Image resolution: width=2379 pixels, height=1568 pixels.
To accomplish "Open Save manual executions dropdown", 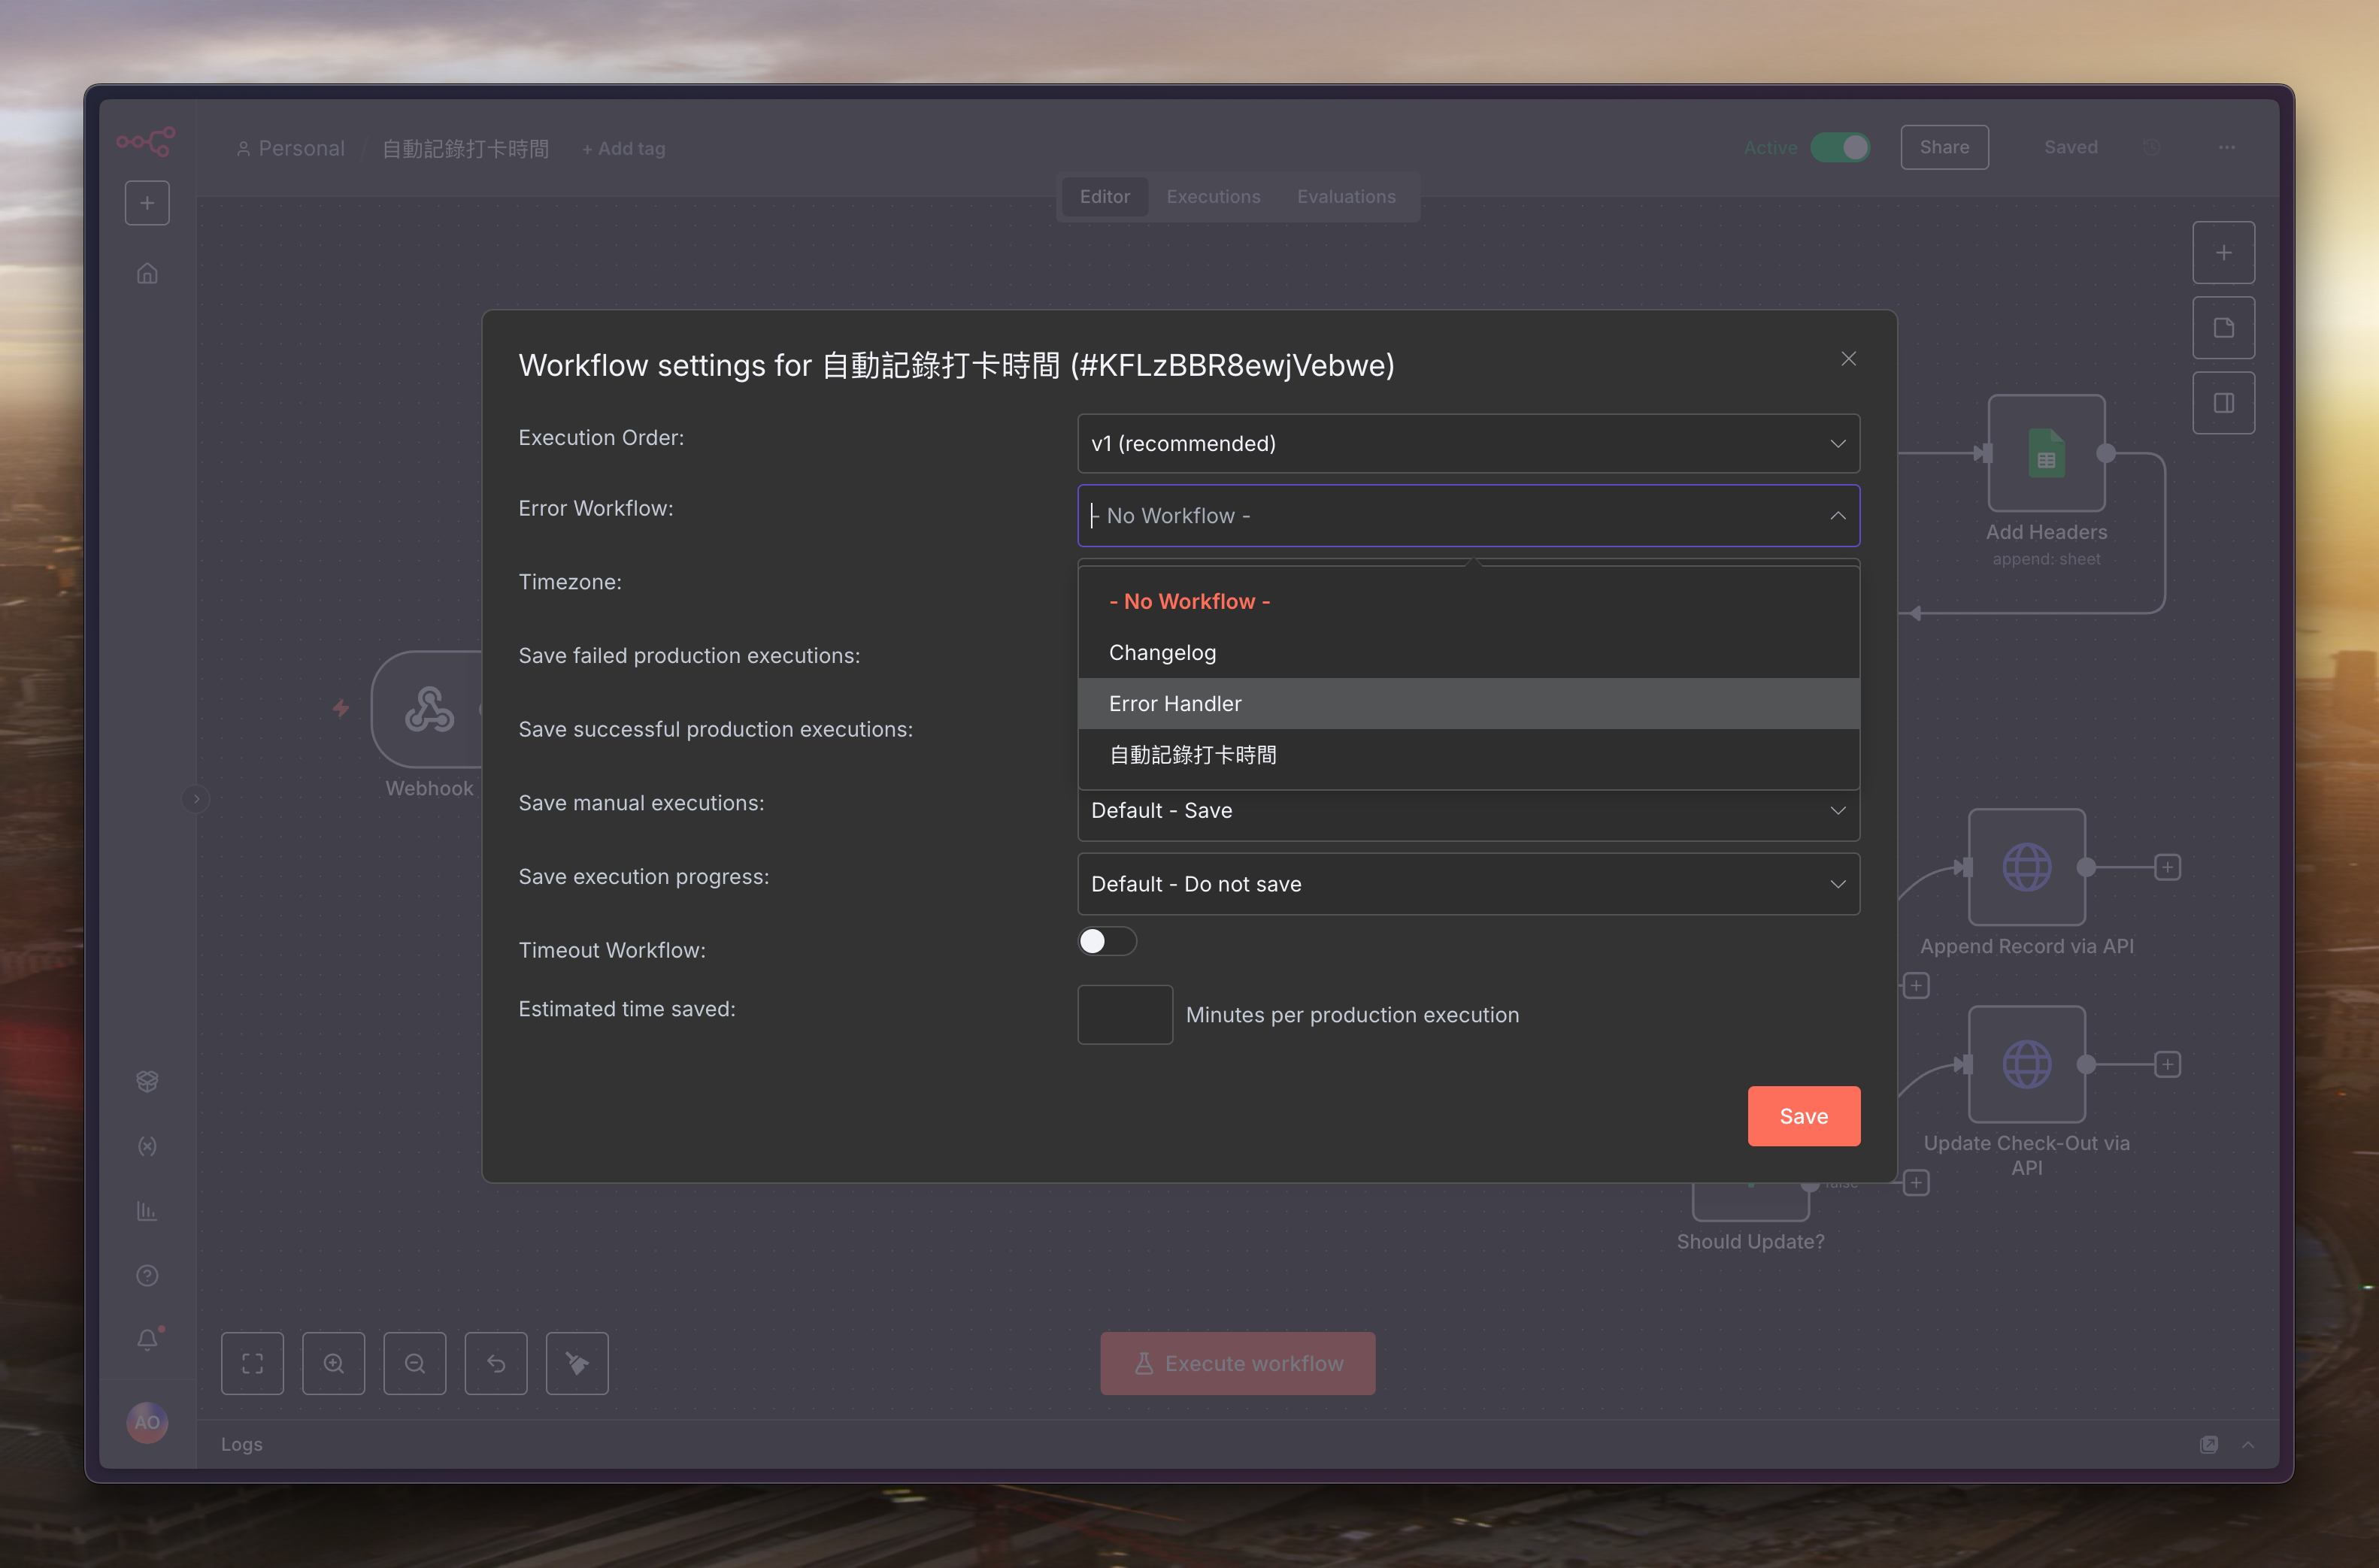I will (1467, 810).
